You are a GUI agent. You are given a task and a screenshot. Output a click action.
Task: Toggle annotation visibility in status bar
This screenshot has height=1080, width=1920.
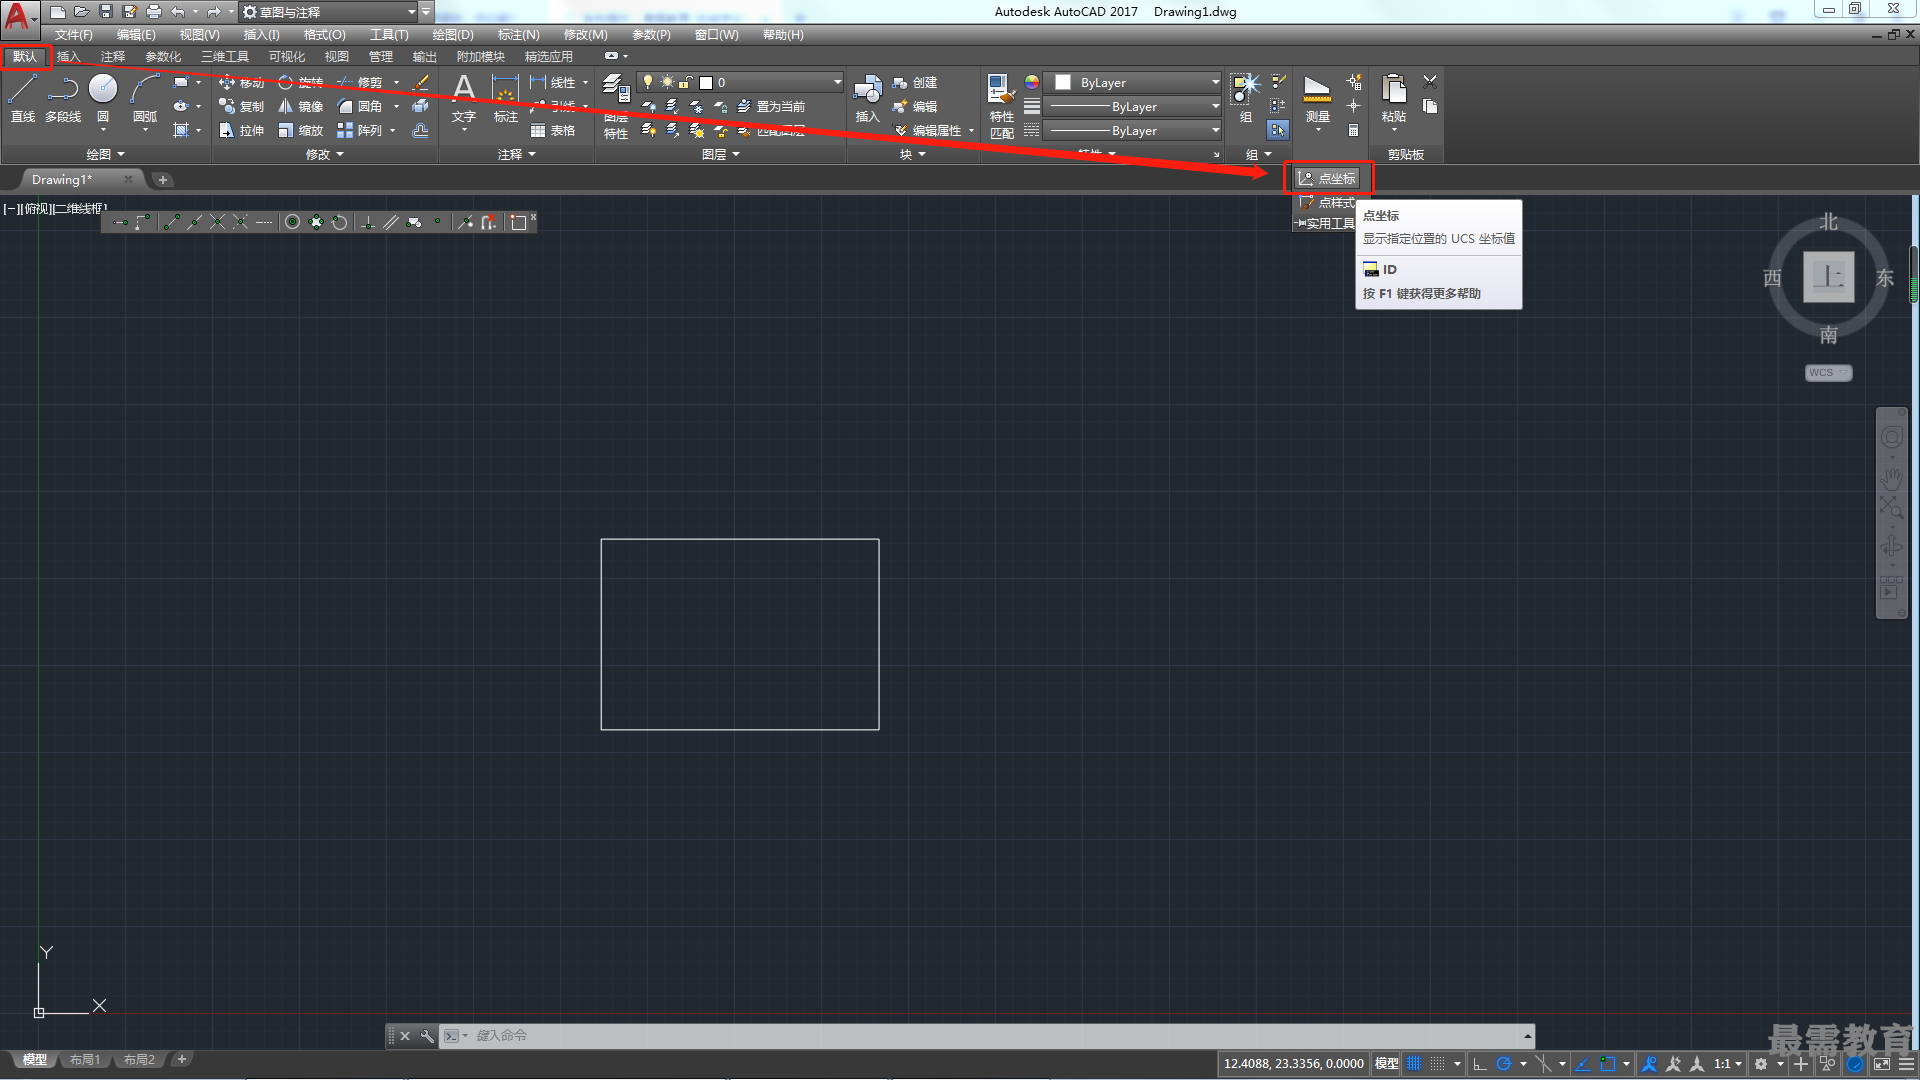[1650, 1064]
